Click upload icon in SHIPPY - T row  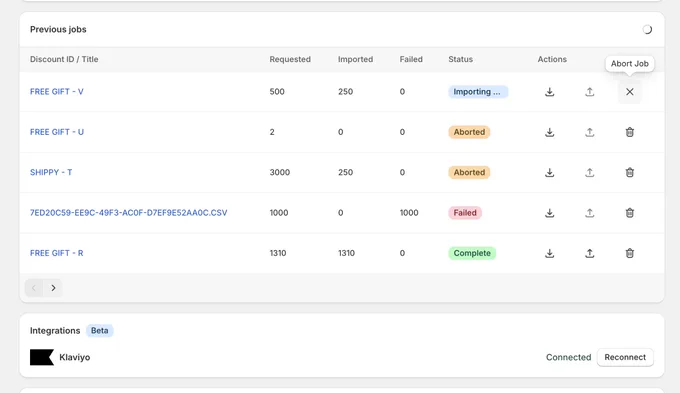click(x=589, y=172)
